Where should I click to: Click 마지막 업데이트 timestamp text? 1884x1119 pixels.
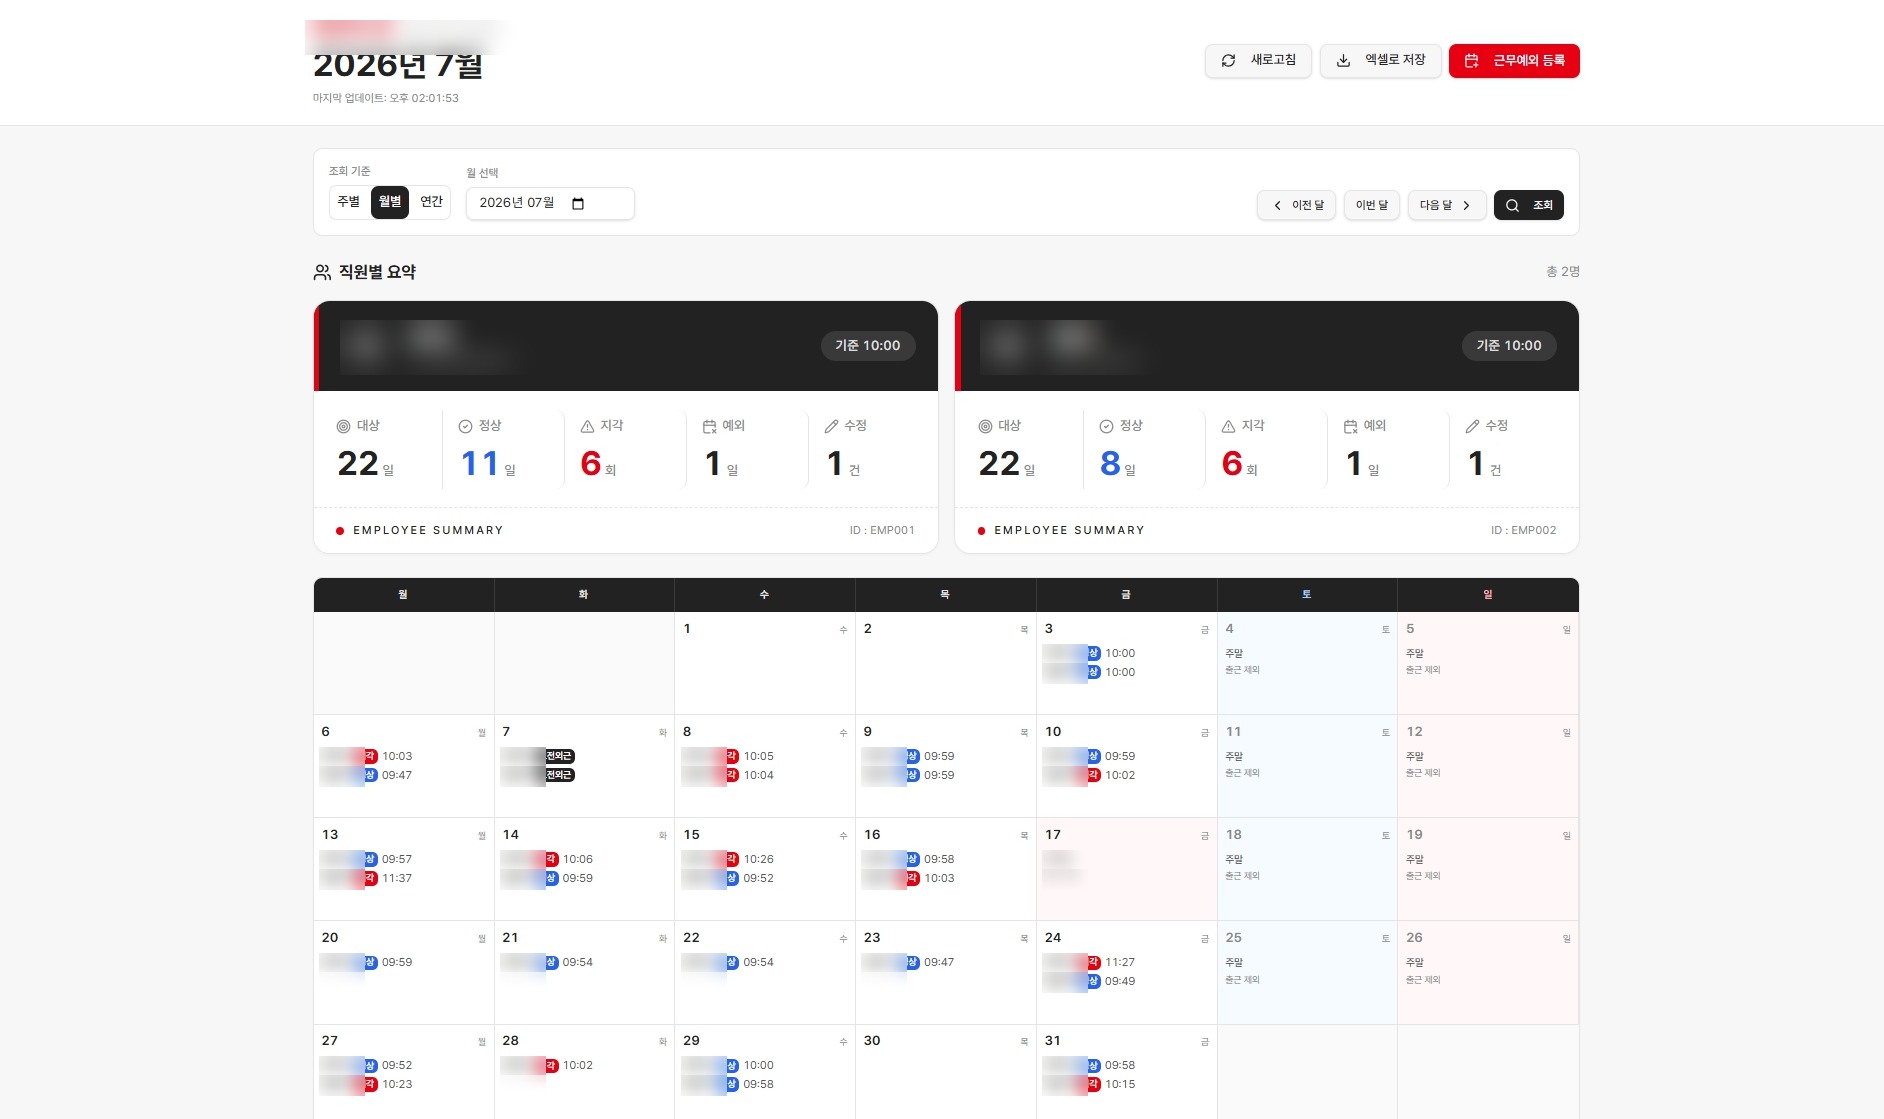point(386,98)
